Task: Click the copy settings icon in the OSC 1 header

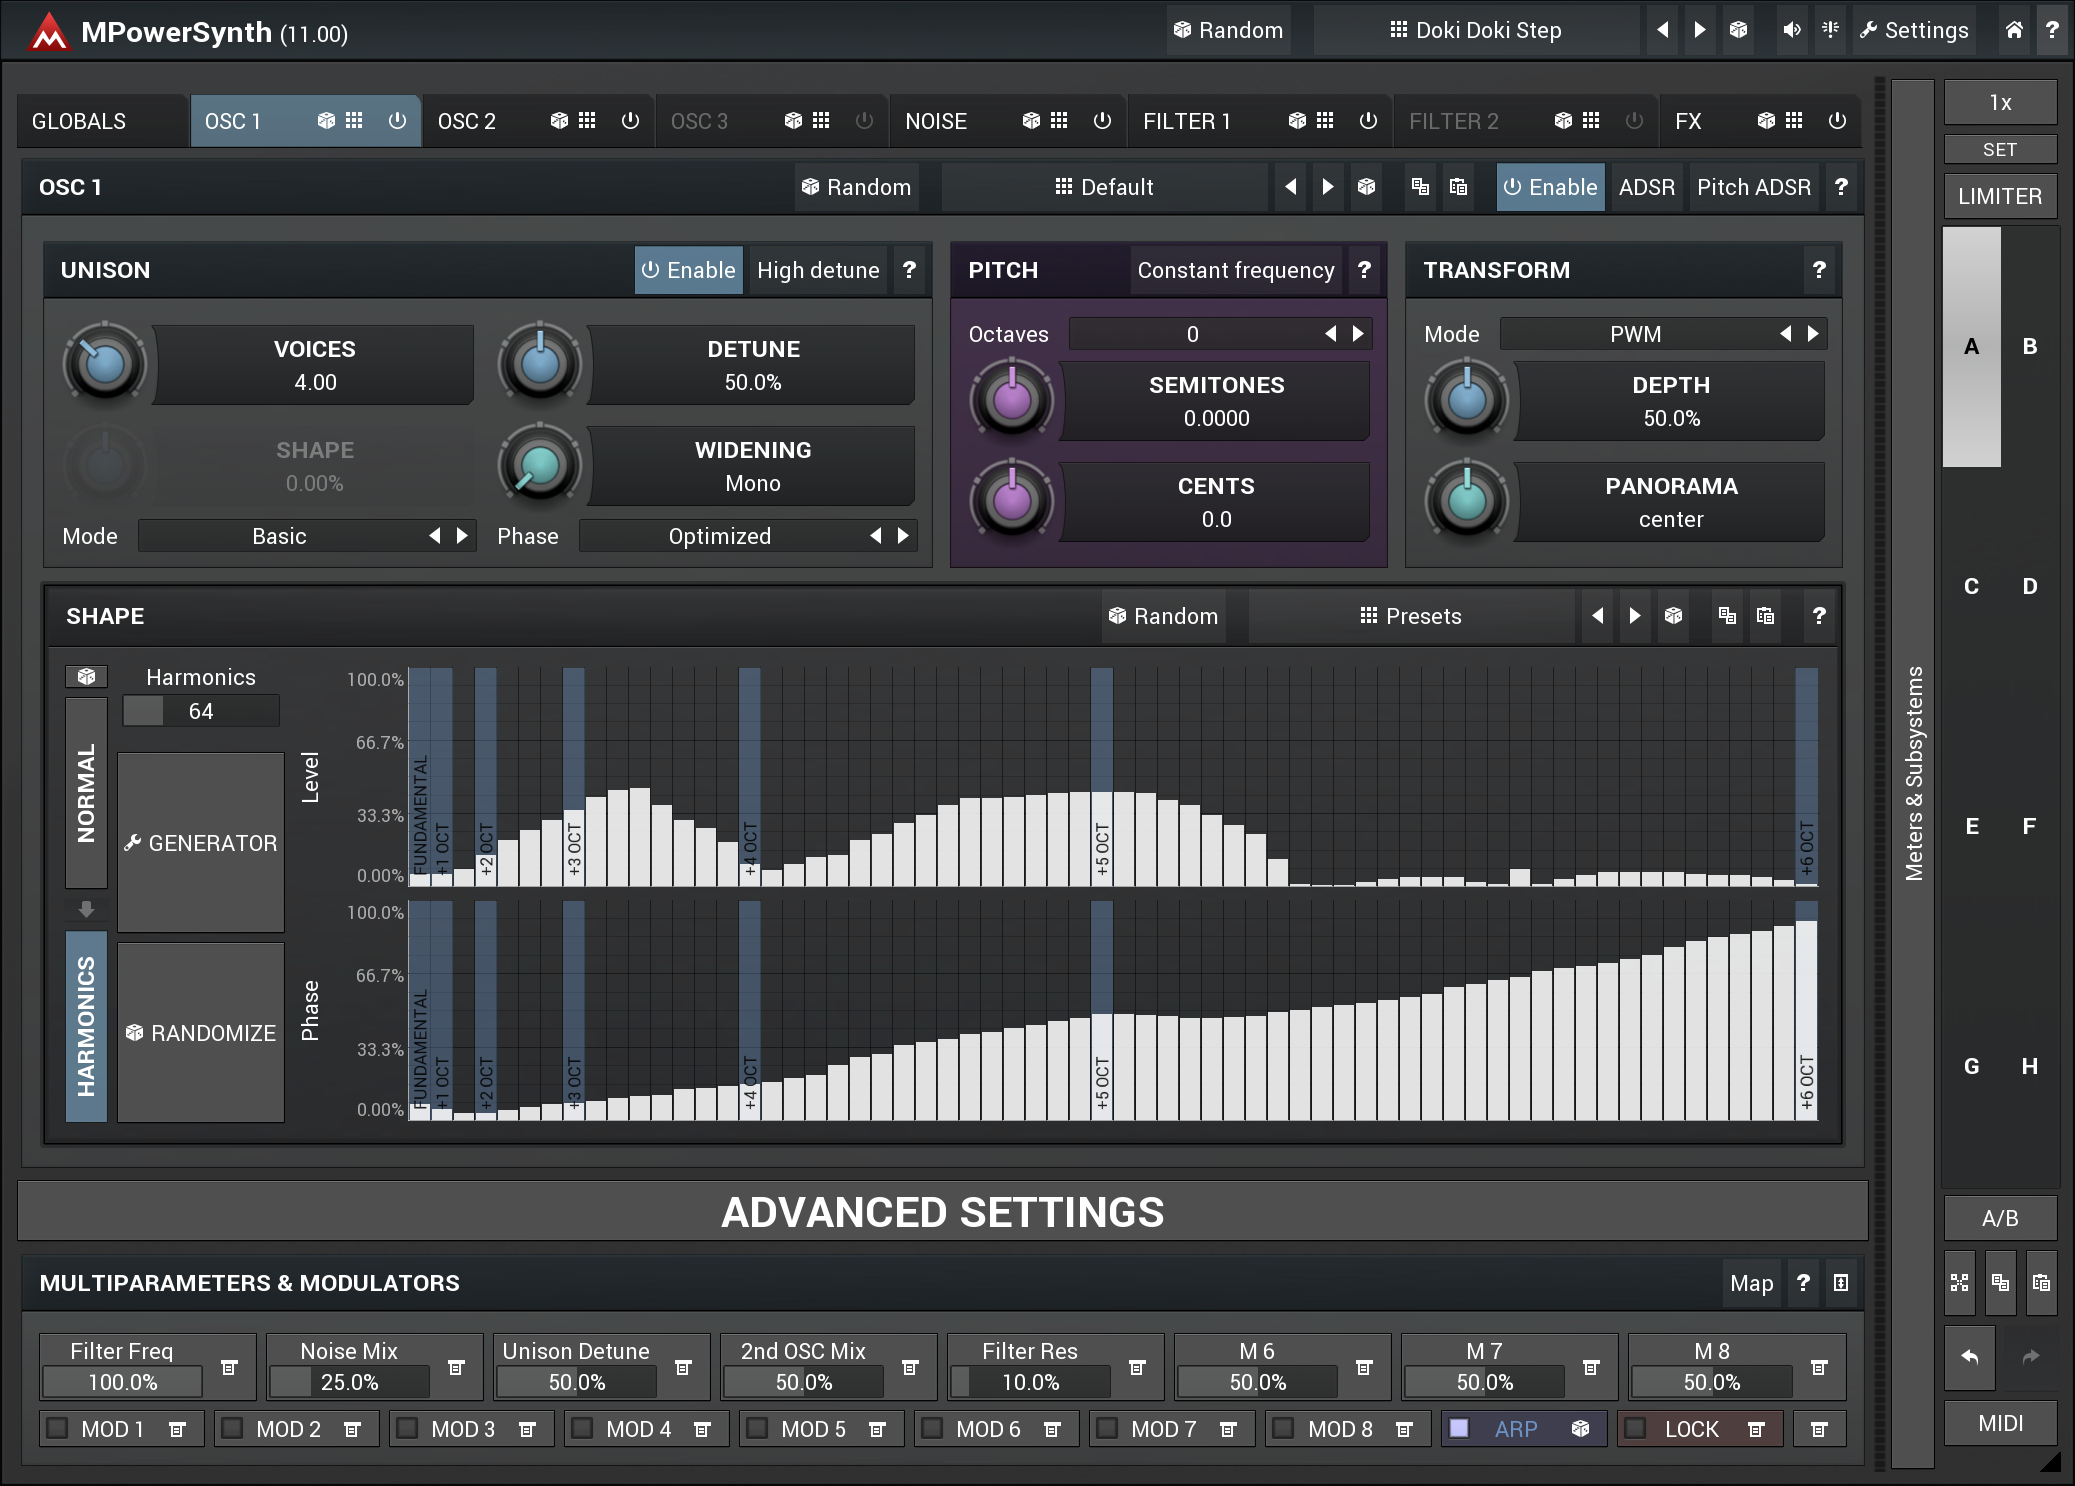Action: coord(1420,187)
